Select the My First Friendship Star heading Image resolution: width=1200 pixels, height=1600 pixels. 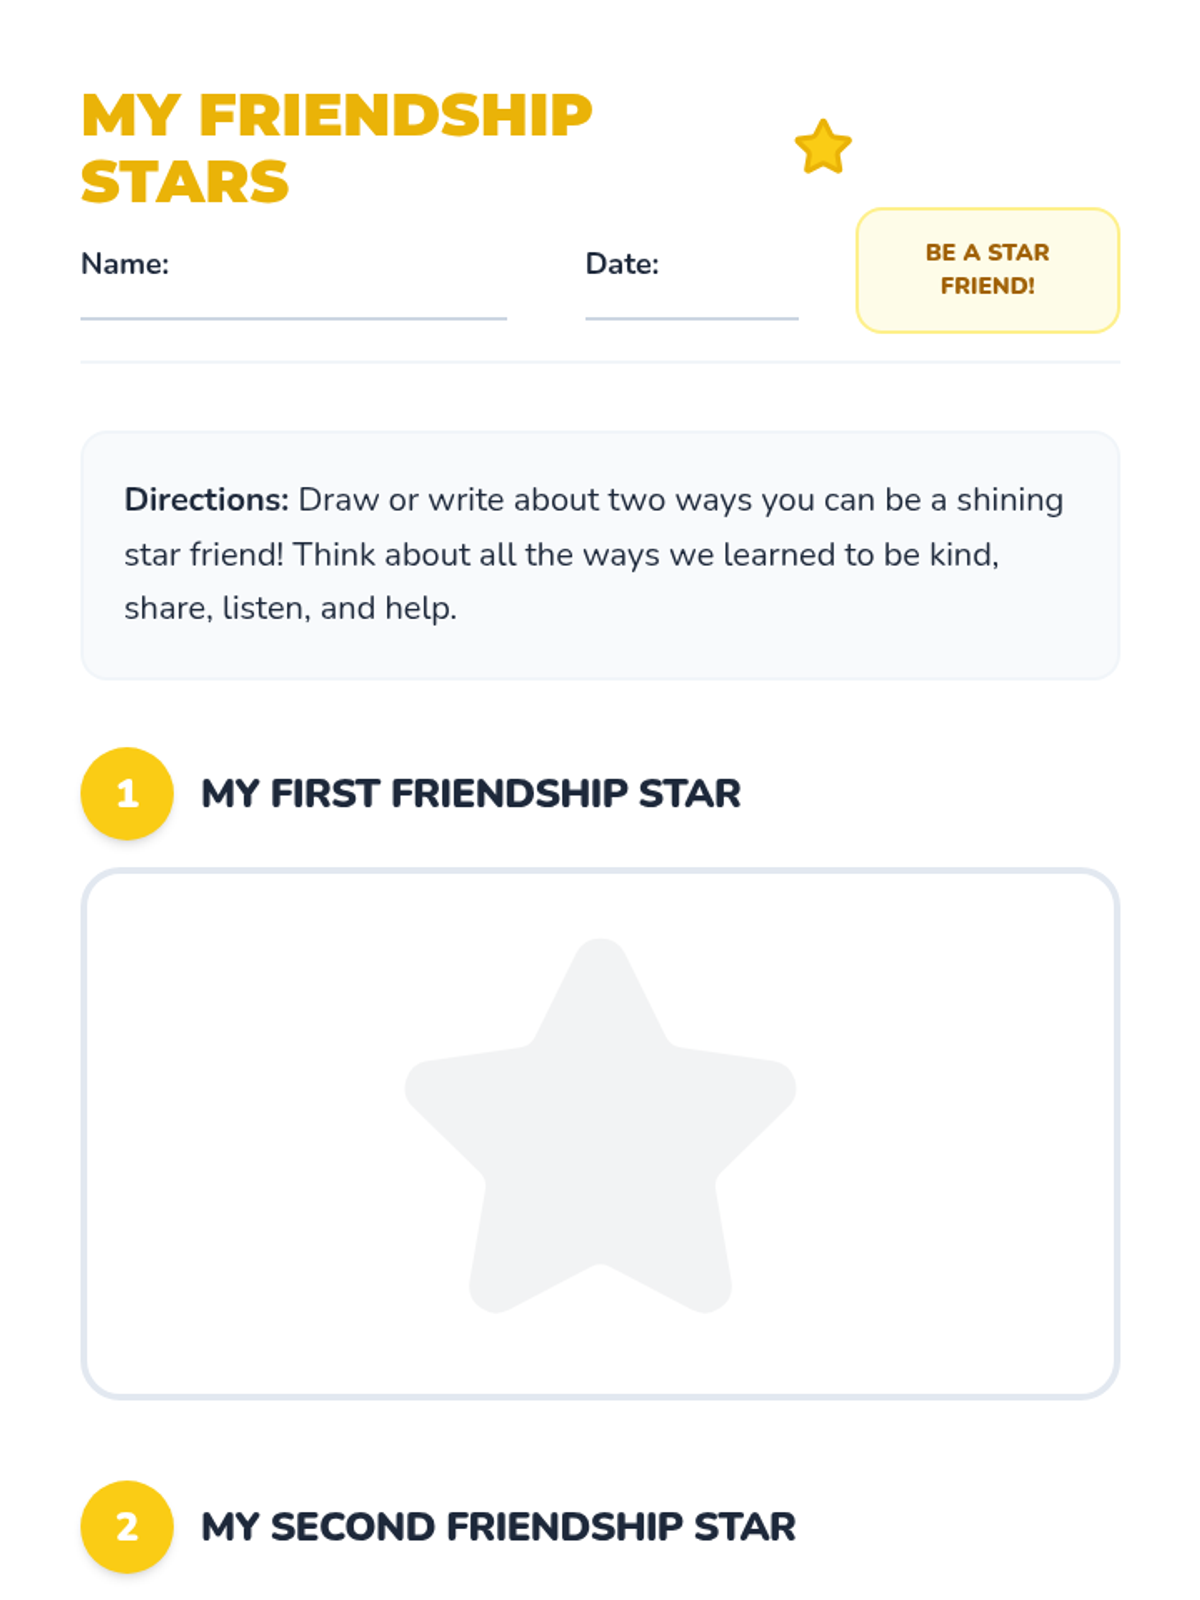coord(471,793)
